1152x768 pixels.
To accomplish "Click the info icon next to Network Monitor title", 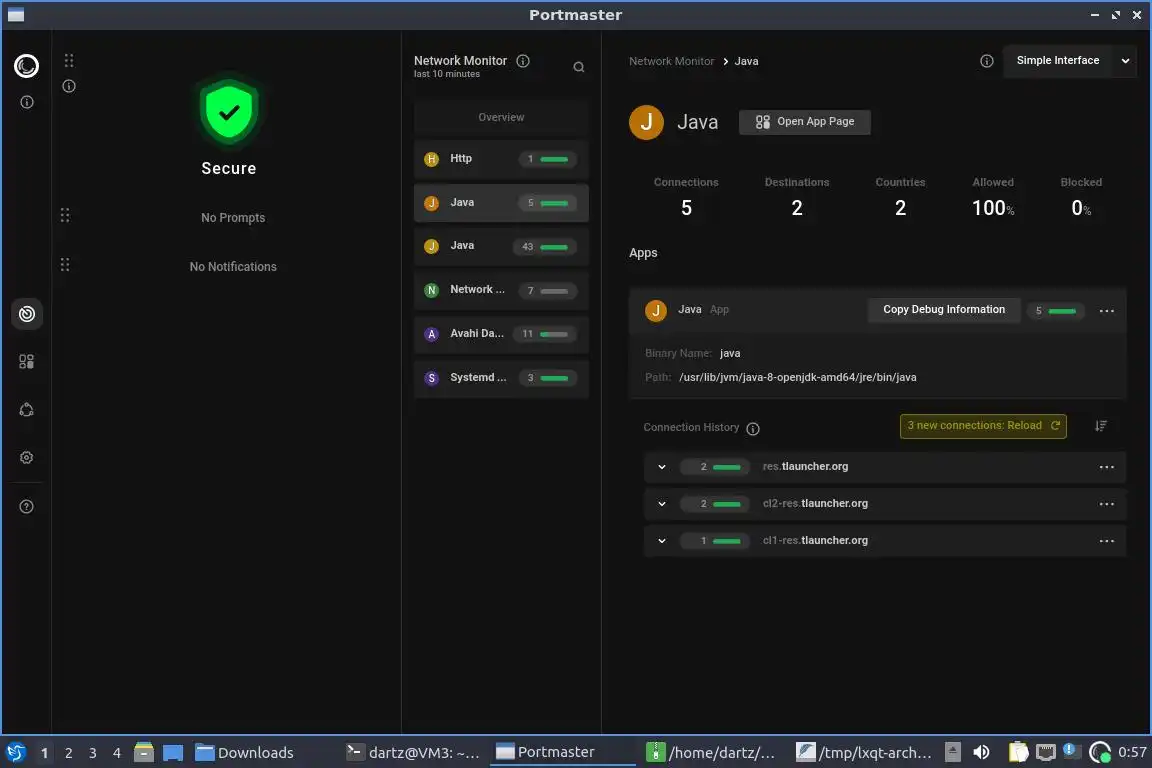I will point(523,61).
